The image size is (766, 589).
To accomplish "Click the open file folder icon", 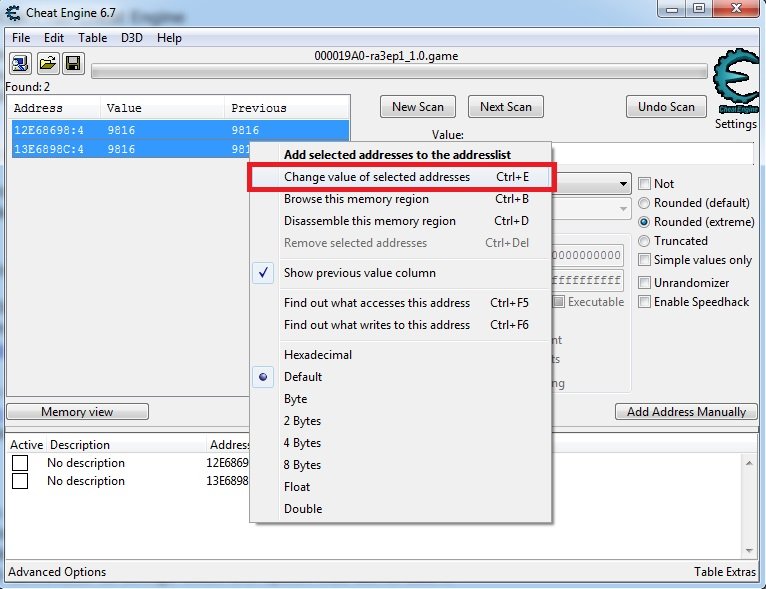I will 47,63.
